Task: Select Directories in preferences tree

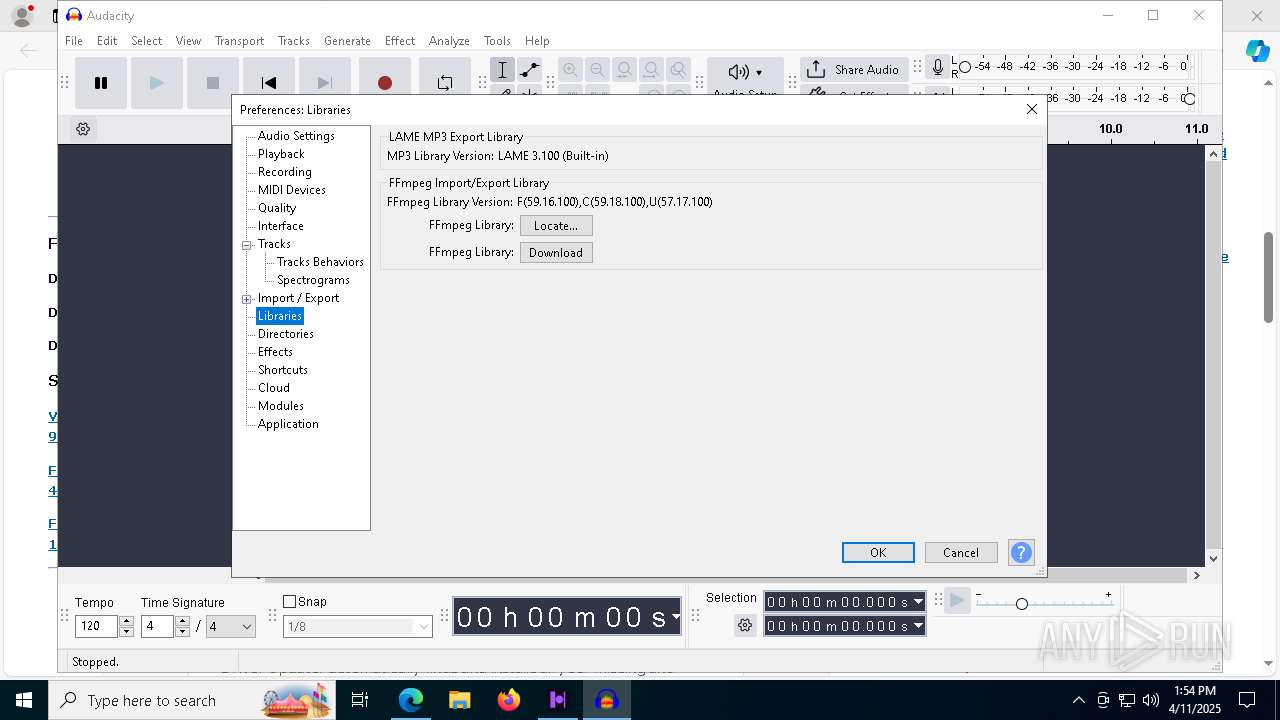Action: pyautogui.click(x=286, y=334)
